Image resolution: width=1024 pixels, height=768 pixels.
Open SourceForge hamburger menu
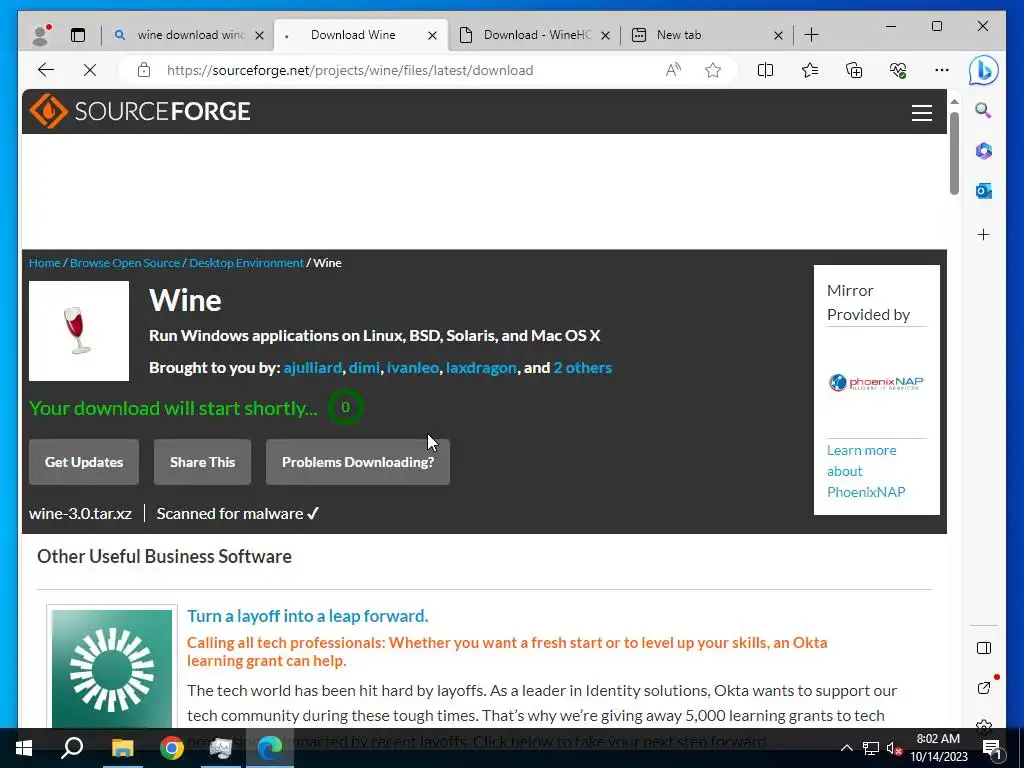click(x=921, y=113)
